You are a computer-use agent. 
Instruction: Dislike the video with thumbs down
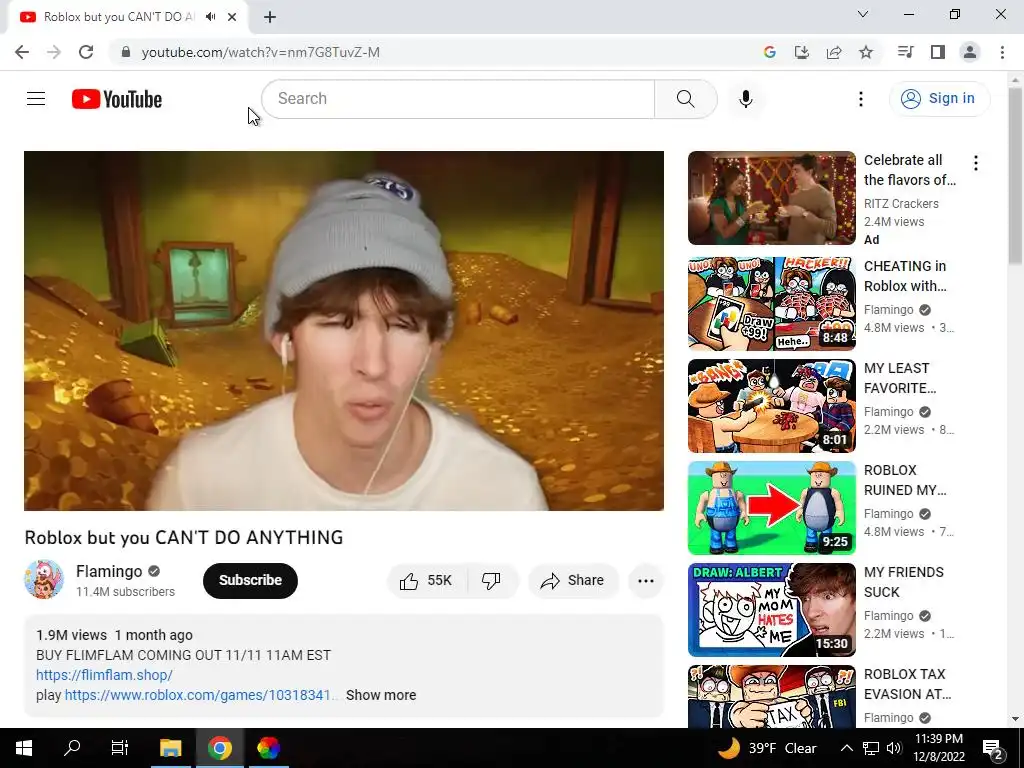tap(491, 581)
